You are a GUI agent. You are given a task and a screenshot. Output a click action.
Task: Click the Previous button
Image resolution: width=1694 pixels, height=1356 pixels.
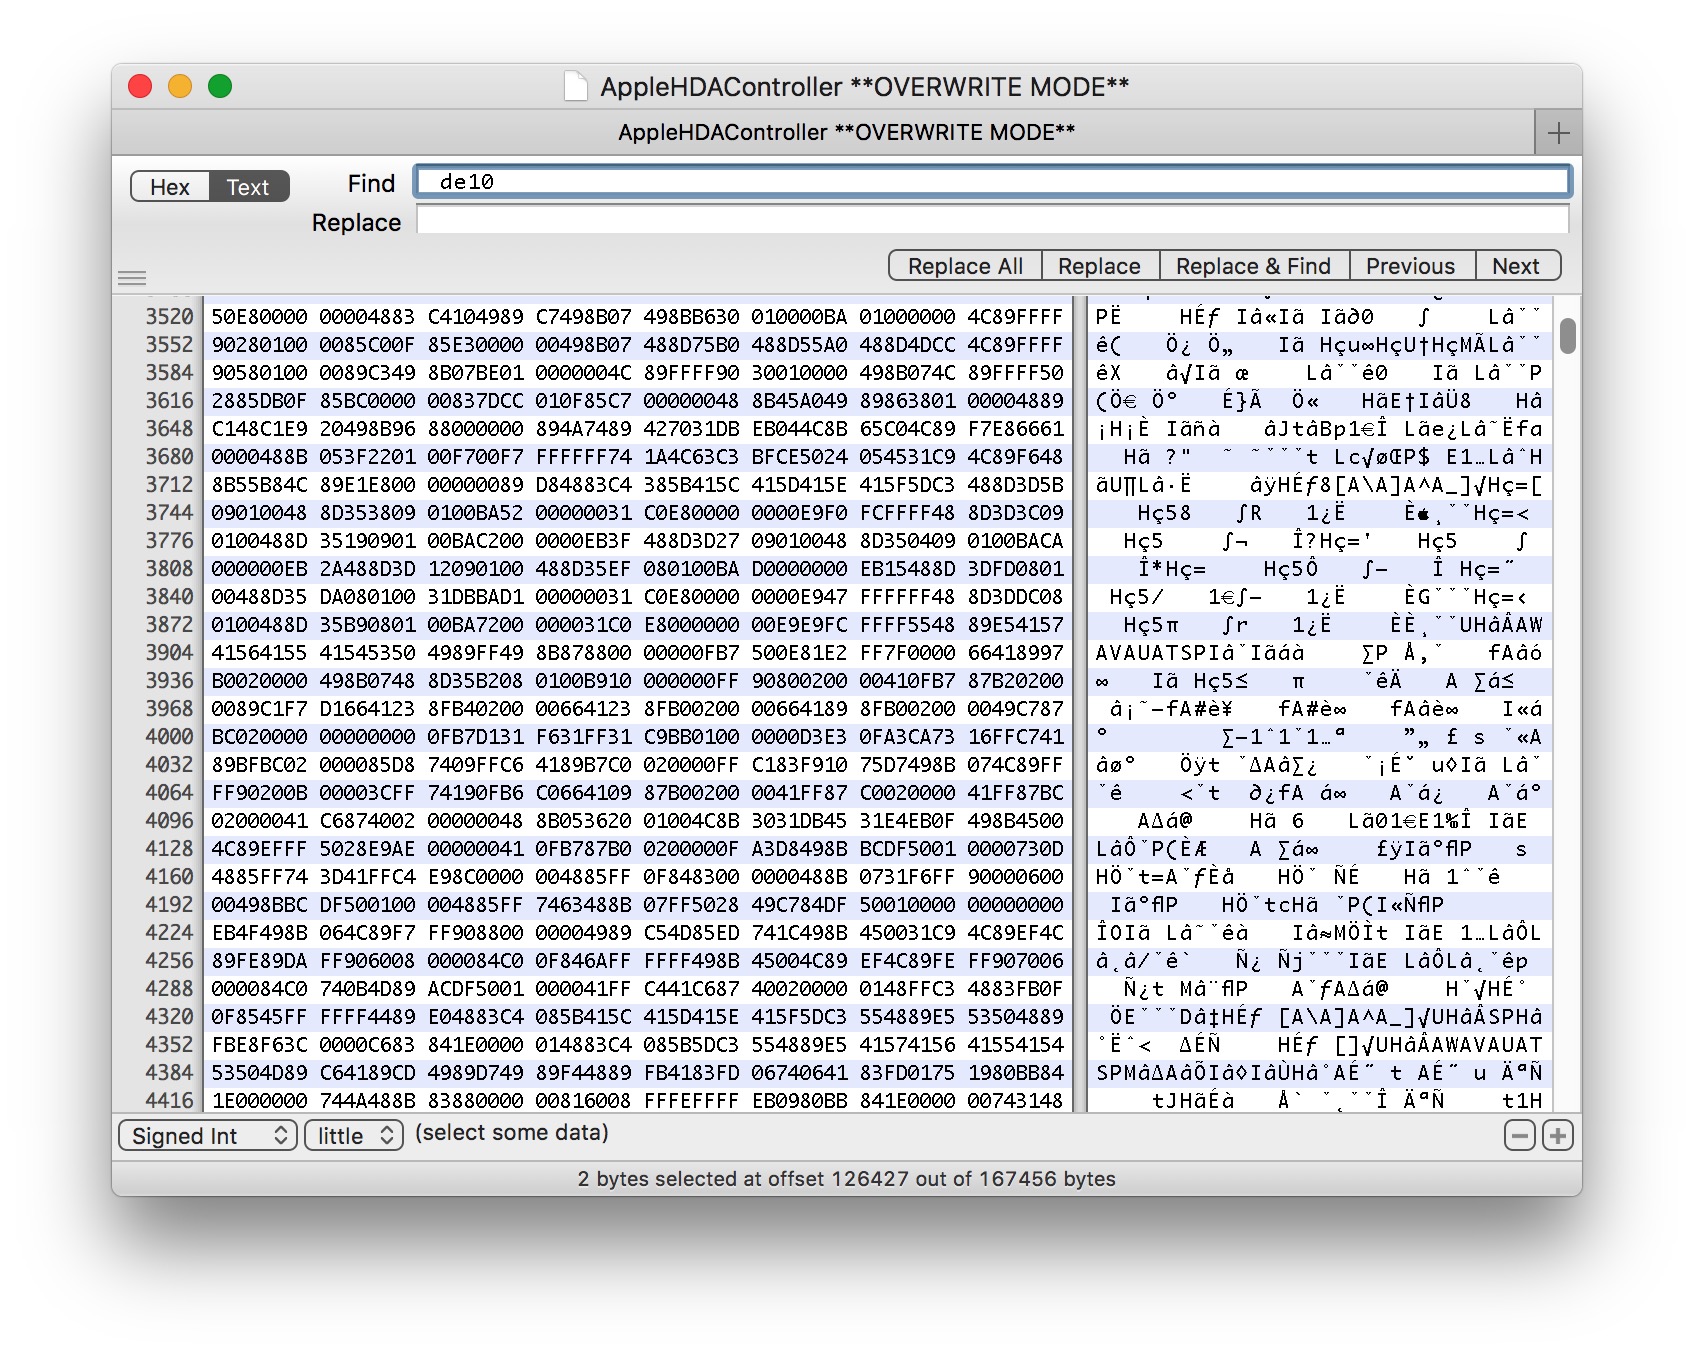pos(1410,266)
